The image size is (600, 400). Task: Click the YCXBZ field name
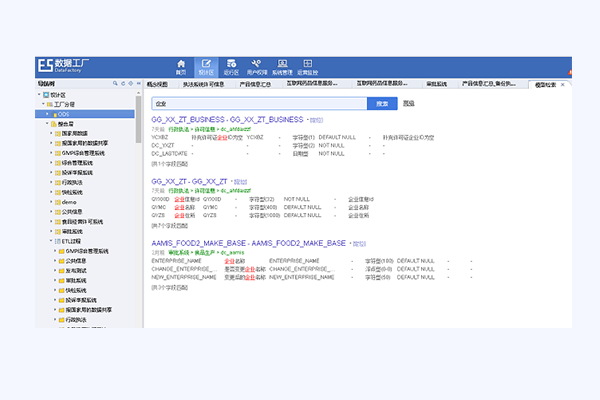point(160,137)
